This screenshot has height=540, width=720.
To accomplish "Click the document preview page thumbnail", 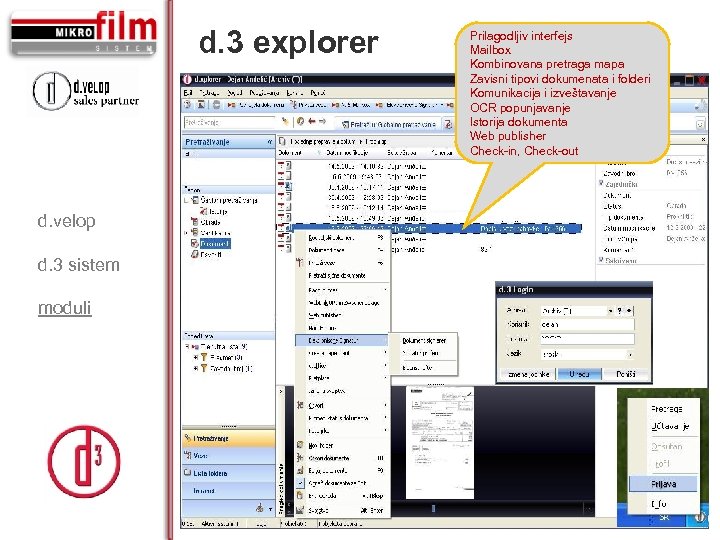I will (440, 442).
